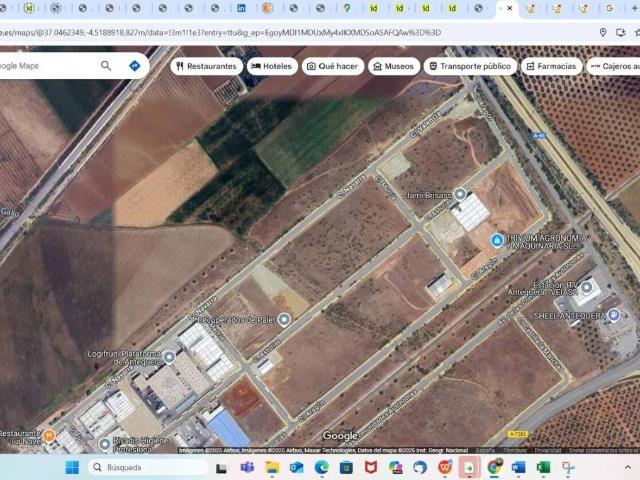Click the Recuperados de Palet marker
This screenshot has width=640, height=480.
(x=284, y=320)
